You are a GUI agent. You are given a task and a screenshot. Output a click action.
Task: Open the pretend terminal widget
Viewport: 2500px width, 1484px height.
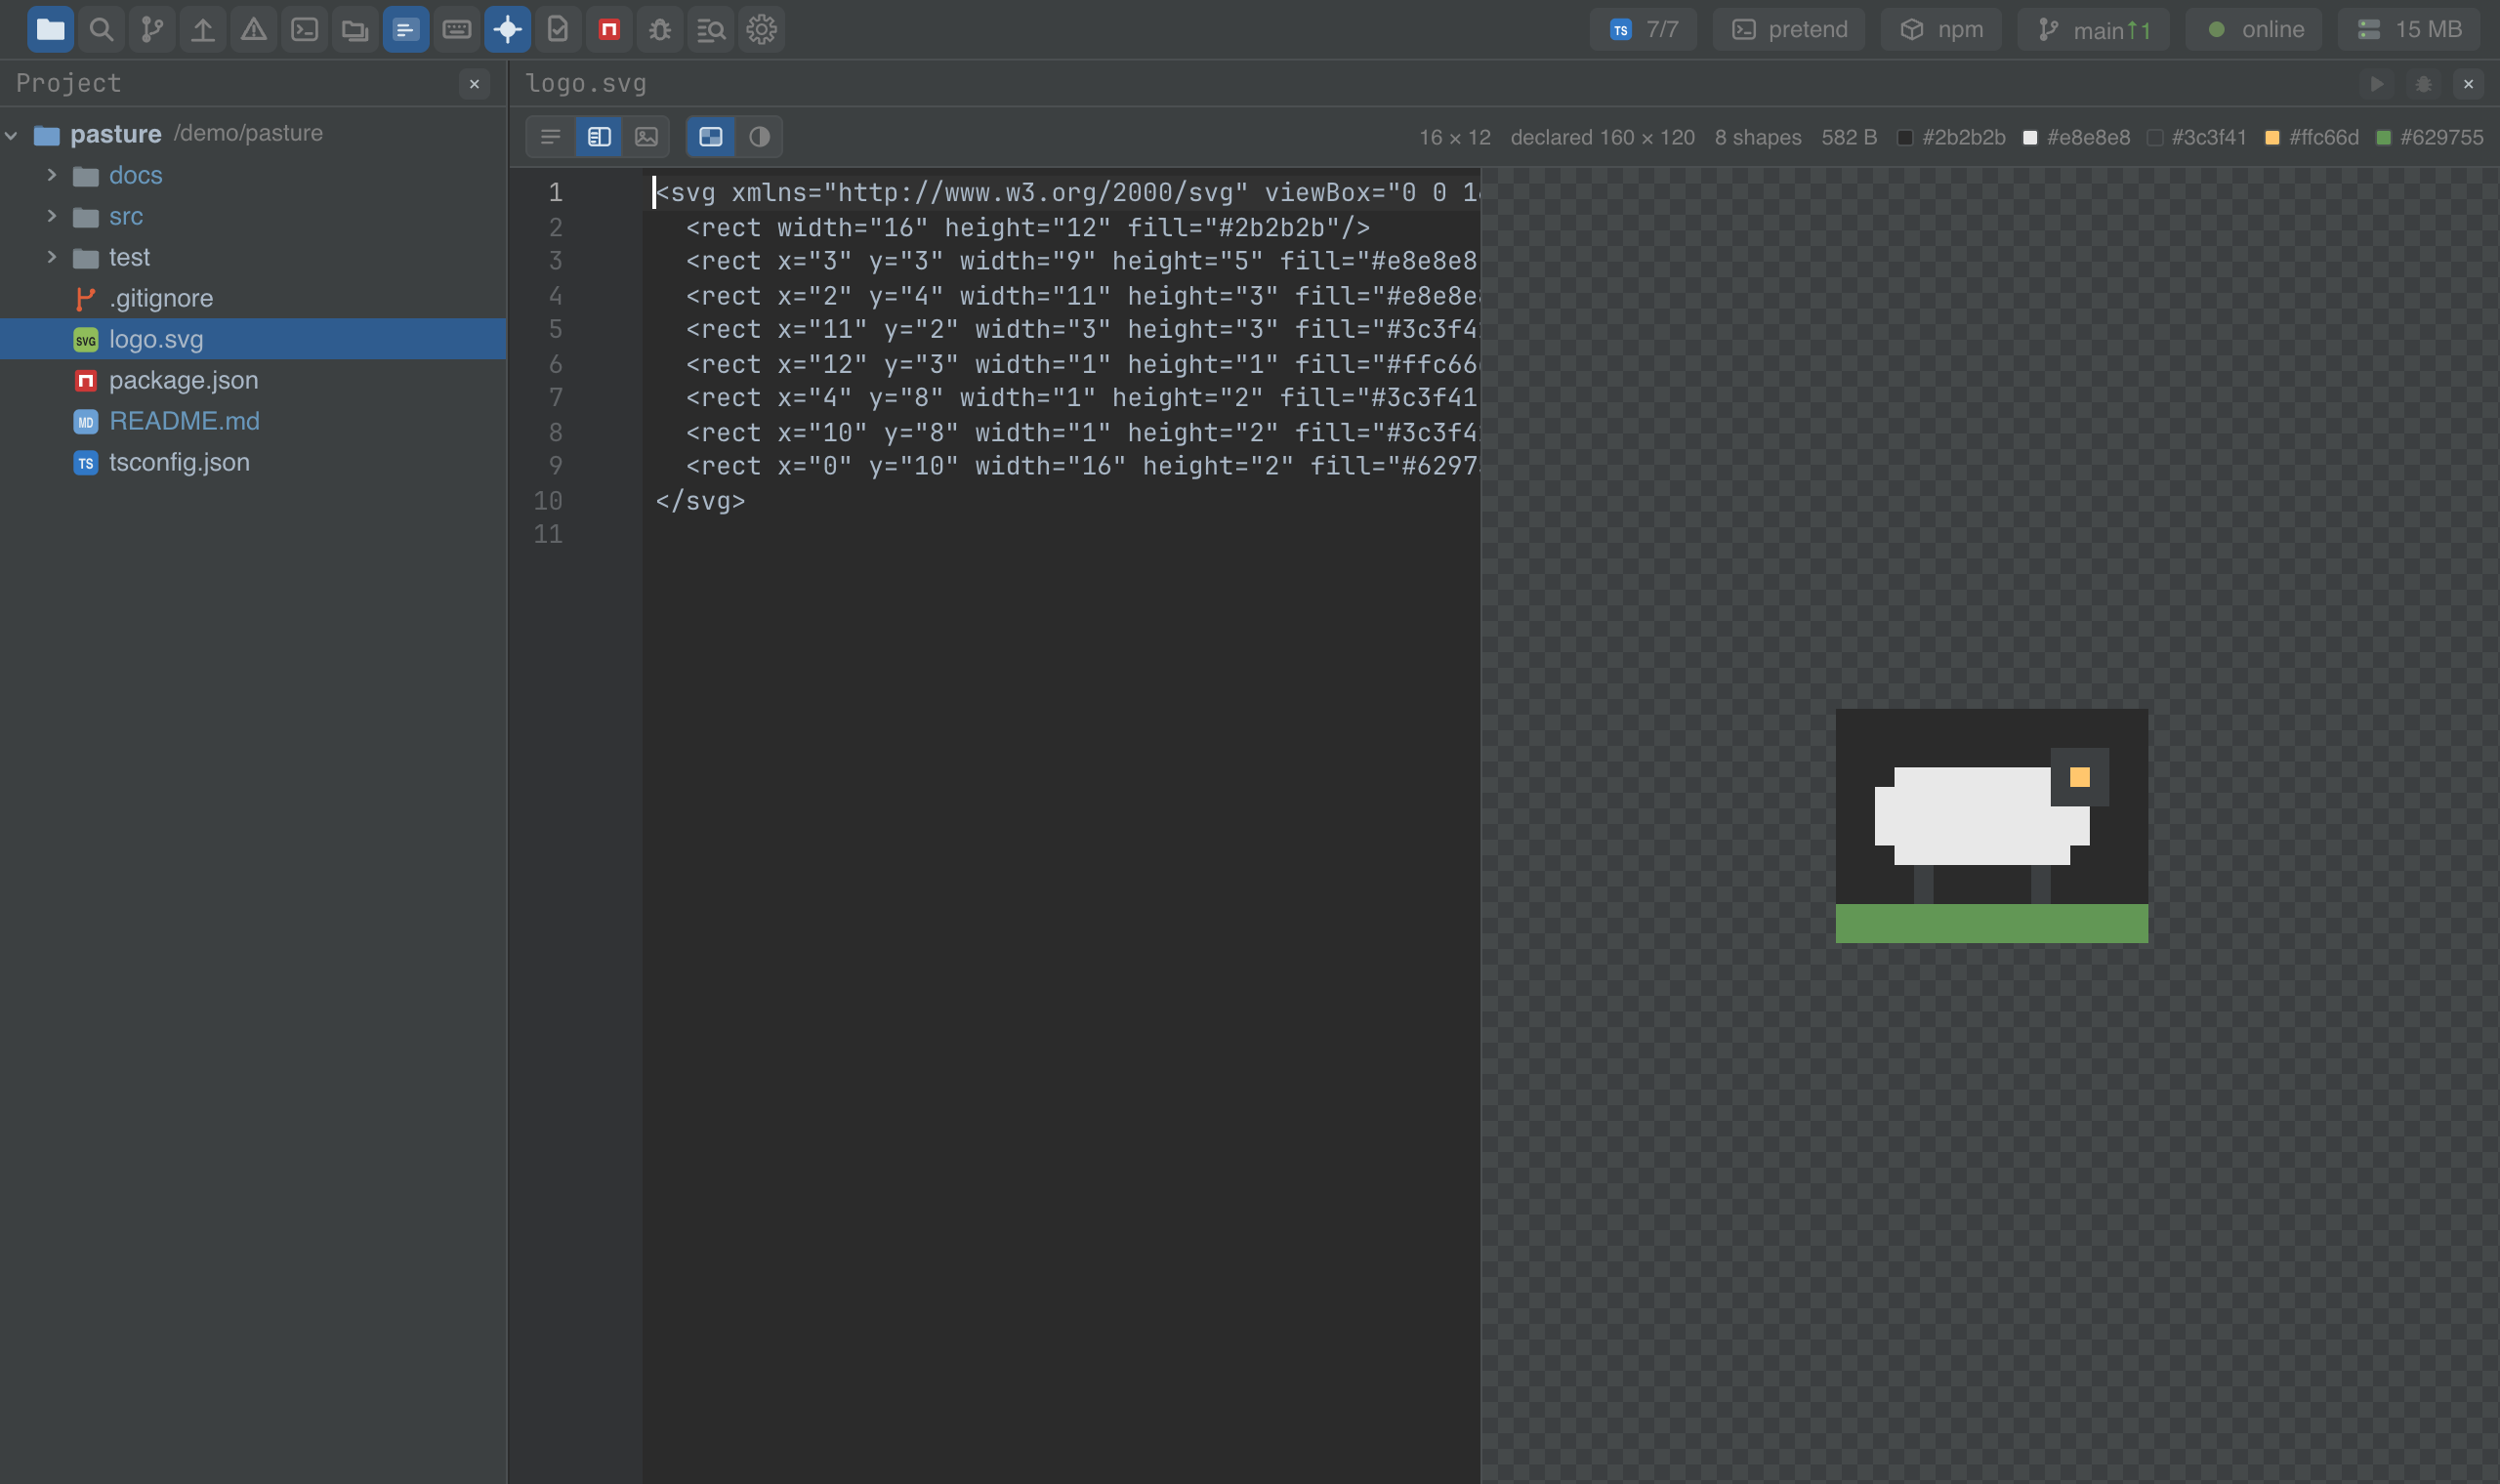[1789, 29]
